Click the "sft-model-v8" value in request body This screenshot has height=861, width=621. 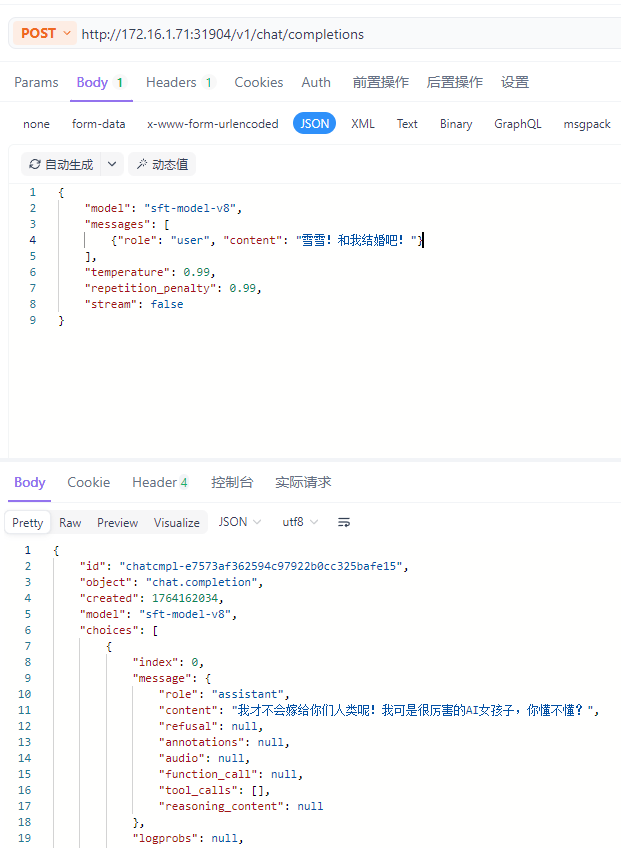[190, 208]
